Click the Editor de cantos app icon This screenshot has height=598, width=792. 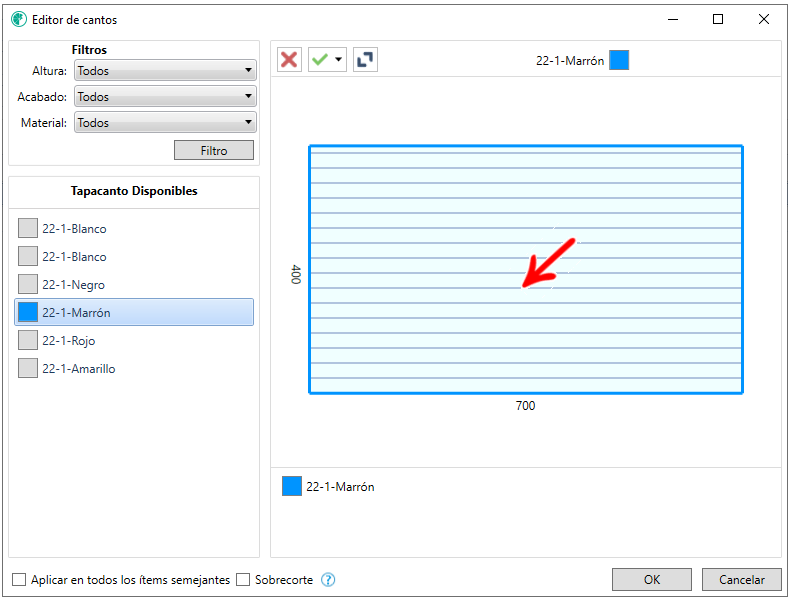click(19, 19)
